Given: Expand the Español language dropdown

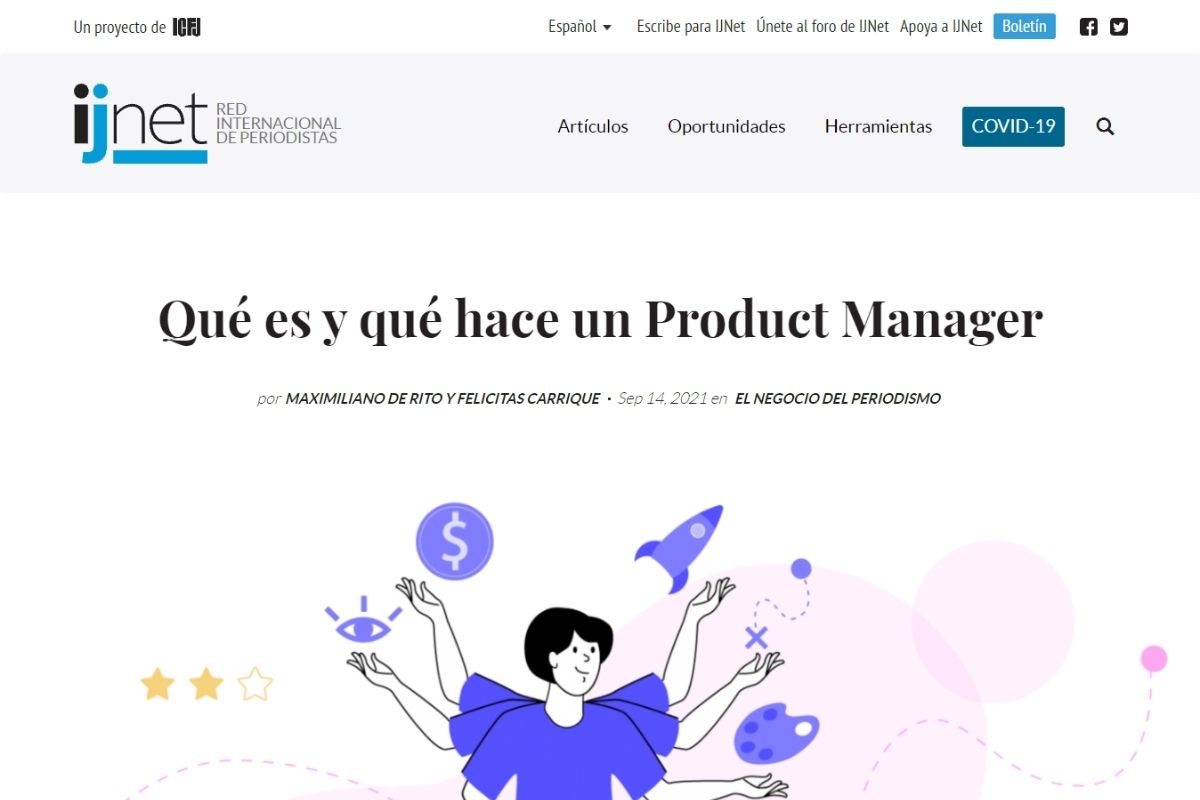Looking at the screenshot, I should pyautogui.click(x=580, y=27).
